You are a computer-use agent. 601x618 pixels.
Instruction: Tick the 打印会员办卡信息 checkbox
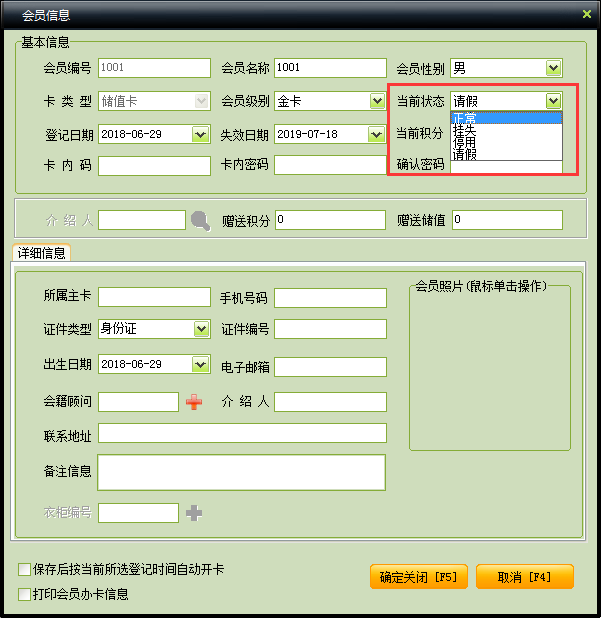coord(24,594)
